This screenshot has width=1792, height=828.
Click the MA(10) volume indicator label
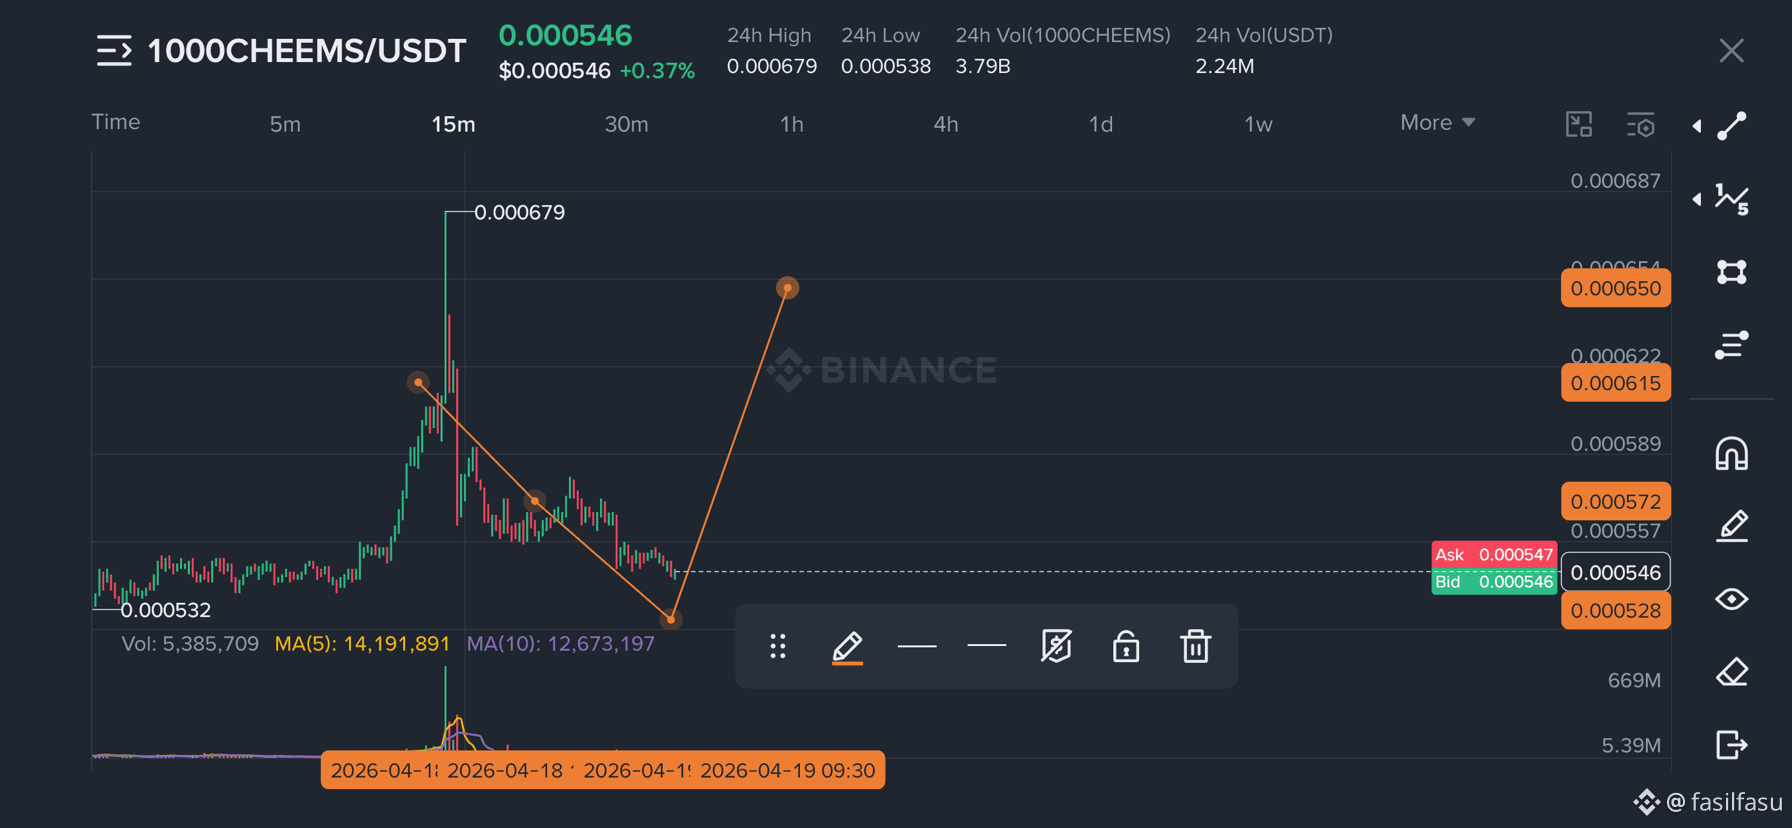(x=561, y=644)
